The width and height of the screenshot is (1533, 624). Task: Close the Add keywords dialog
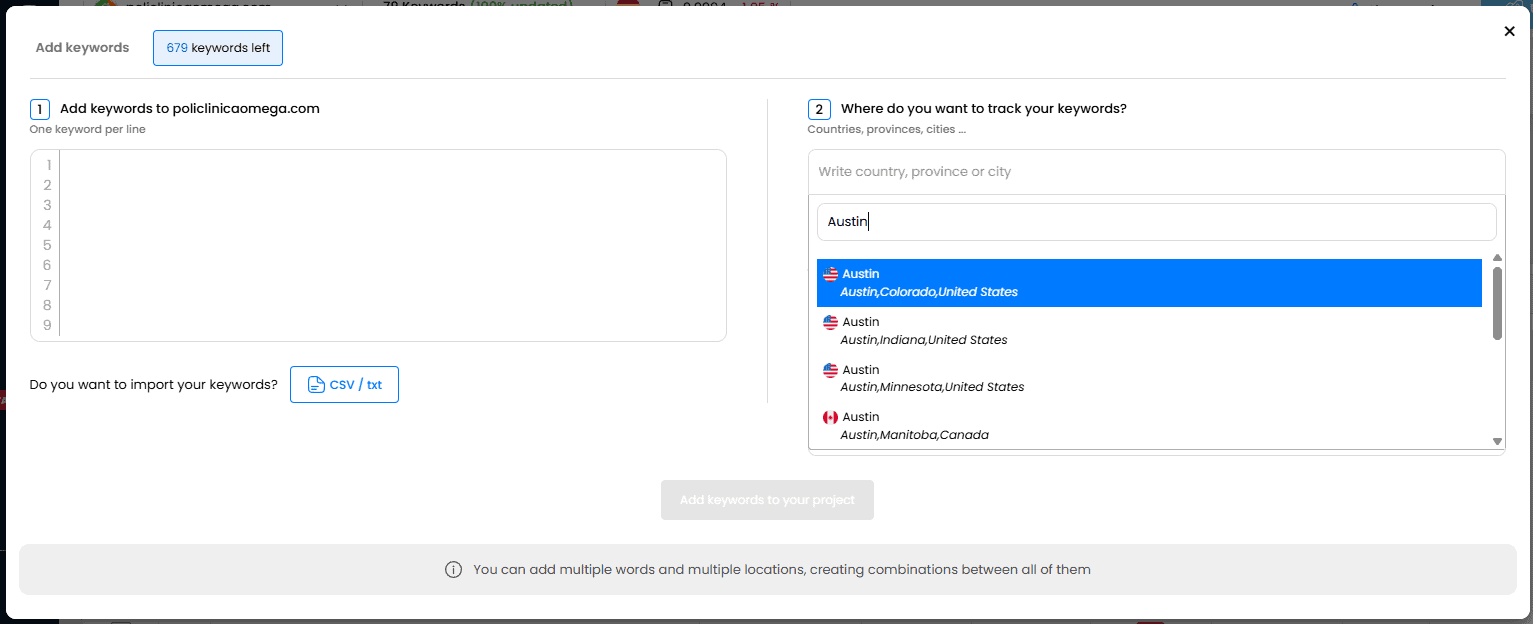click(x=1509, y=31)
